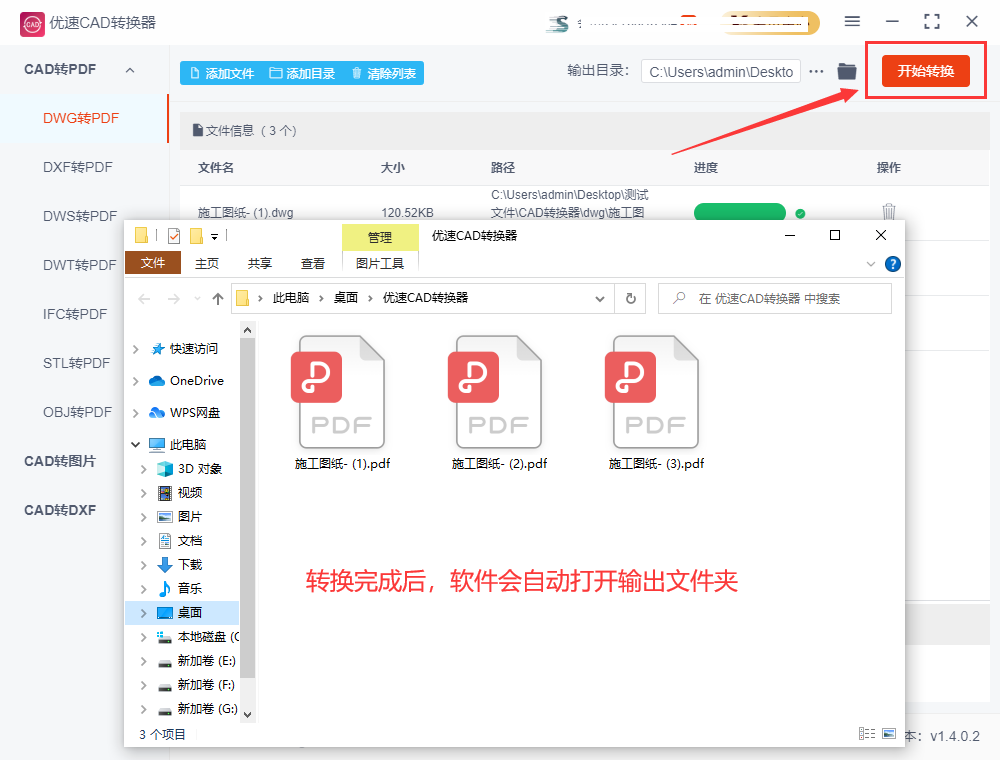
Task: Open the address bar history dropdown
Action: [x=599, y=298]
